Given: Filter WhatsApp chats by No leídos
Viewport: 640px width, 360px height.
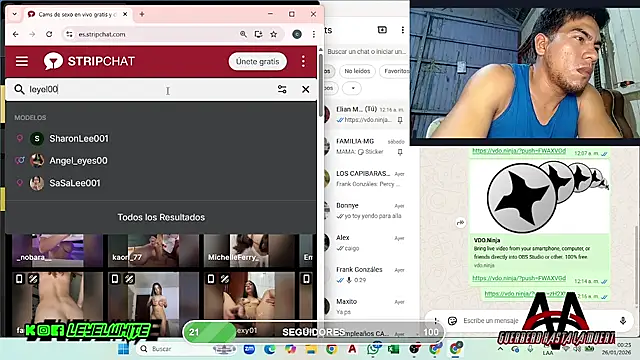Looking at the screenshot, I should click(x=357, y=71).
